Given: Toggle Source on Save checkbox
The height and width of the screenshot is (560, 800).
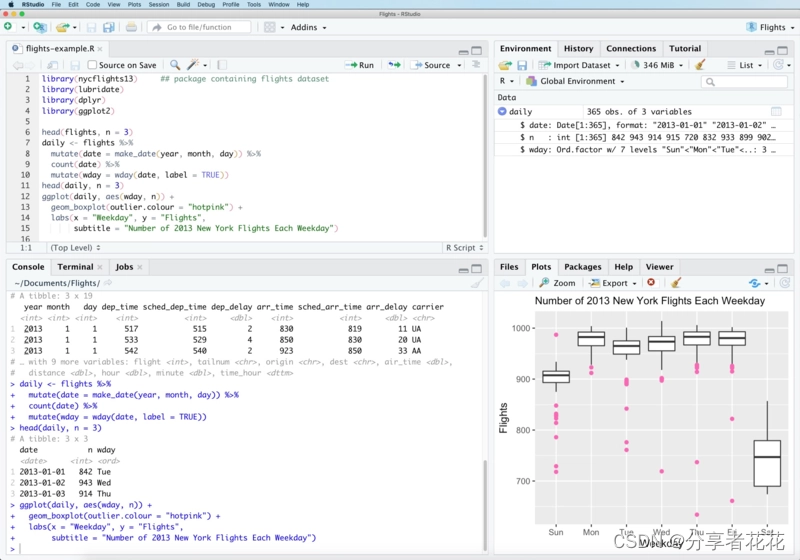Looking at the screenshot, I should tap(92, 65).
